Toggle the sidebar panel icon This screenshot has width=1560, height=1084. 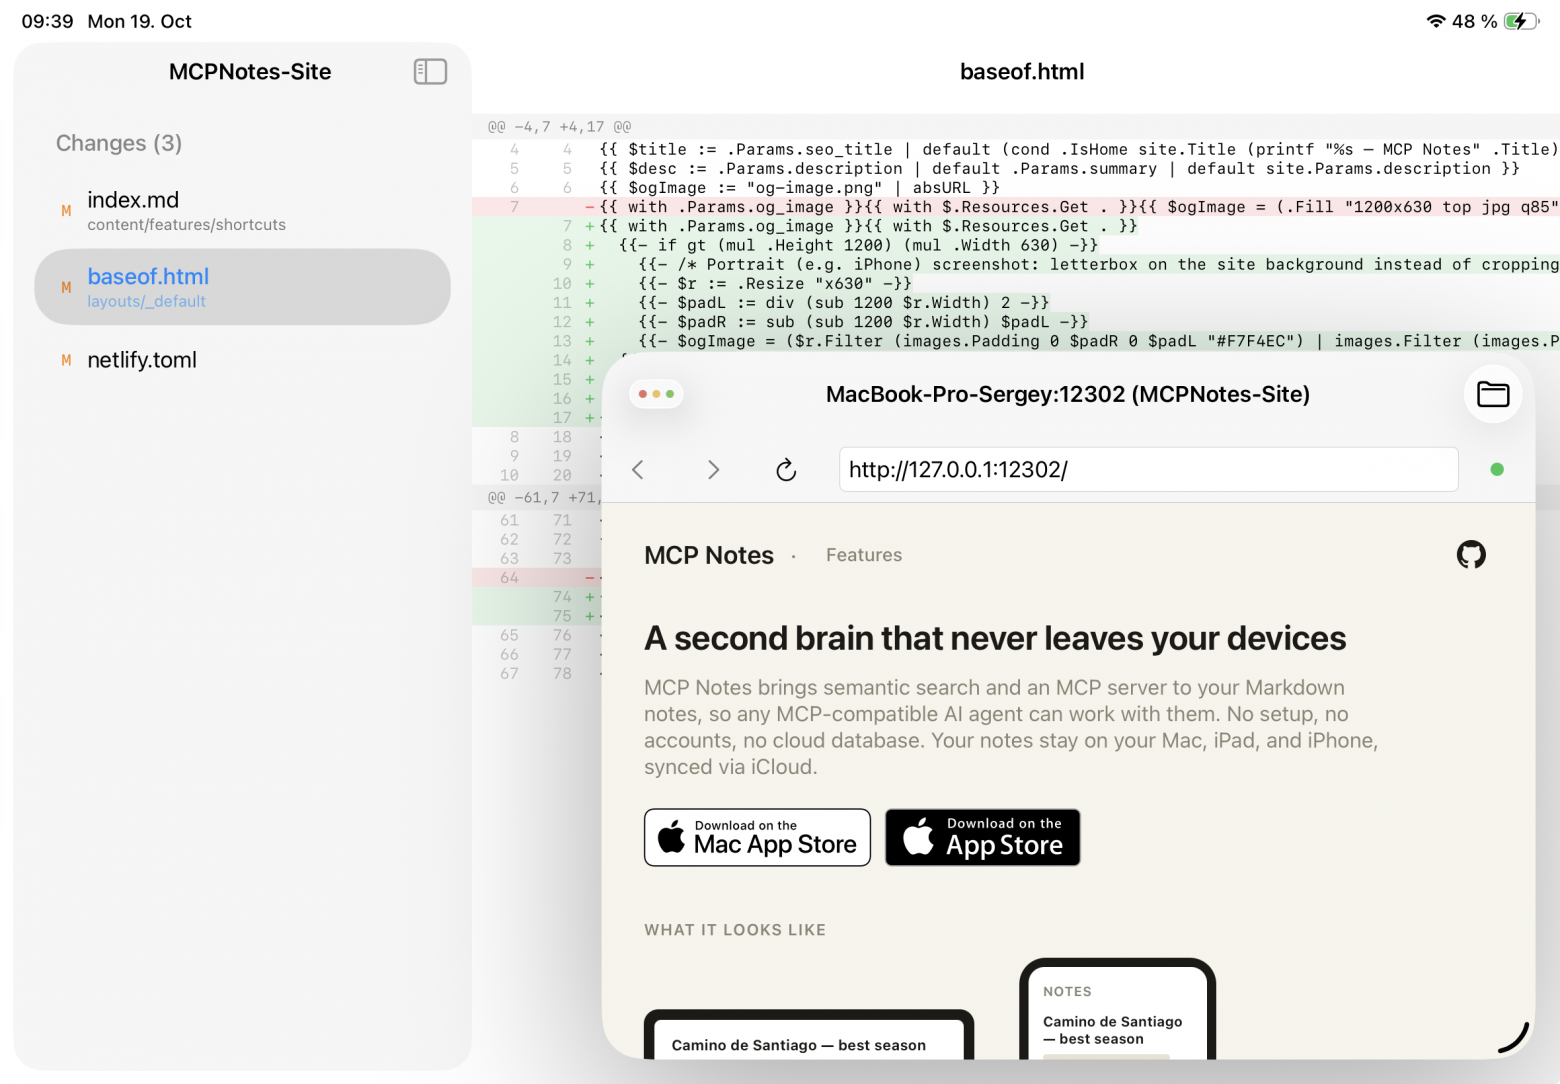(x=430, y=71)
